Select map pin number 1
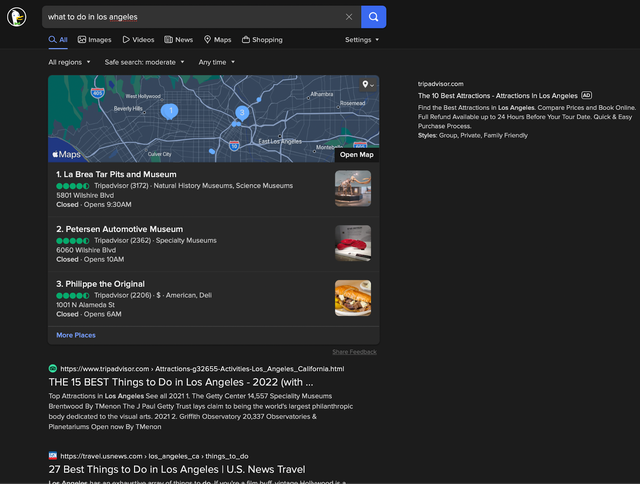 (x=169, y=111)
